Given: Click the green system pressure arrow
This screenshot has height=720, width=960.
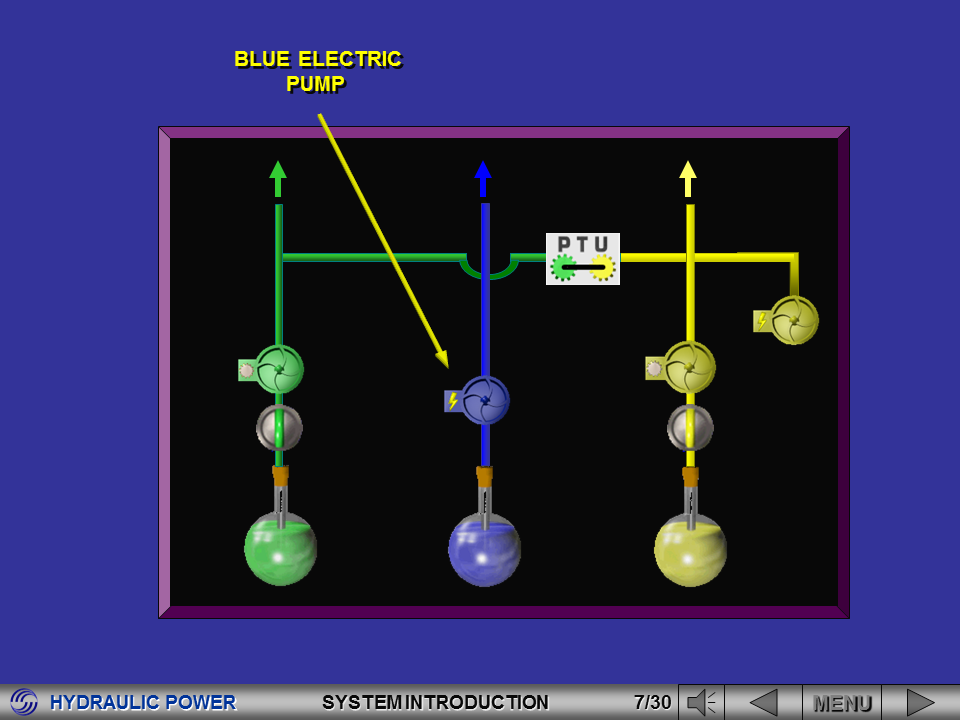Looking at the screenshot, I should [278, 178].
